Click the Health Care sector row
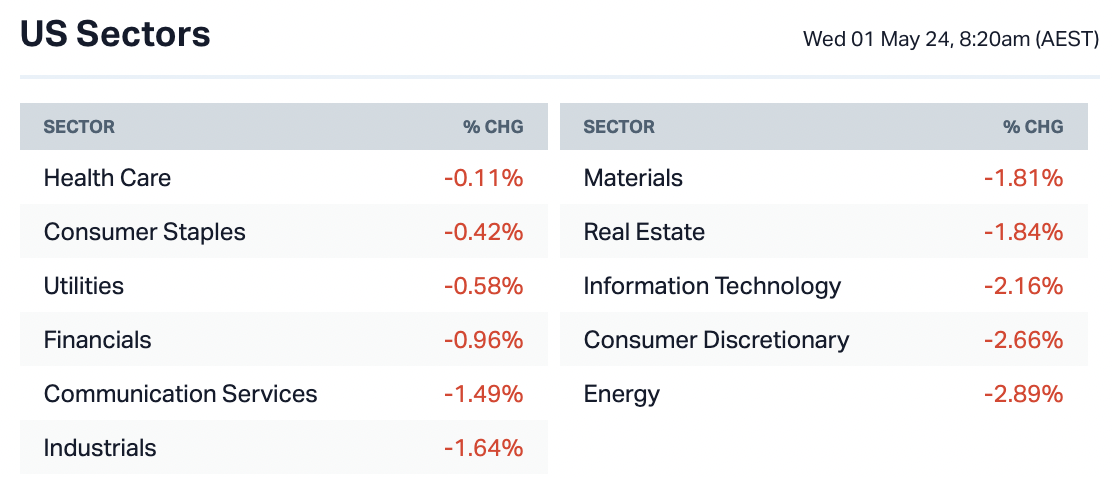The width and height of the screenshot is (1112, 478). coord(107,178)
